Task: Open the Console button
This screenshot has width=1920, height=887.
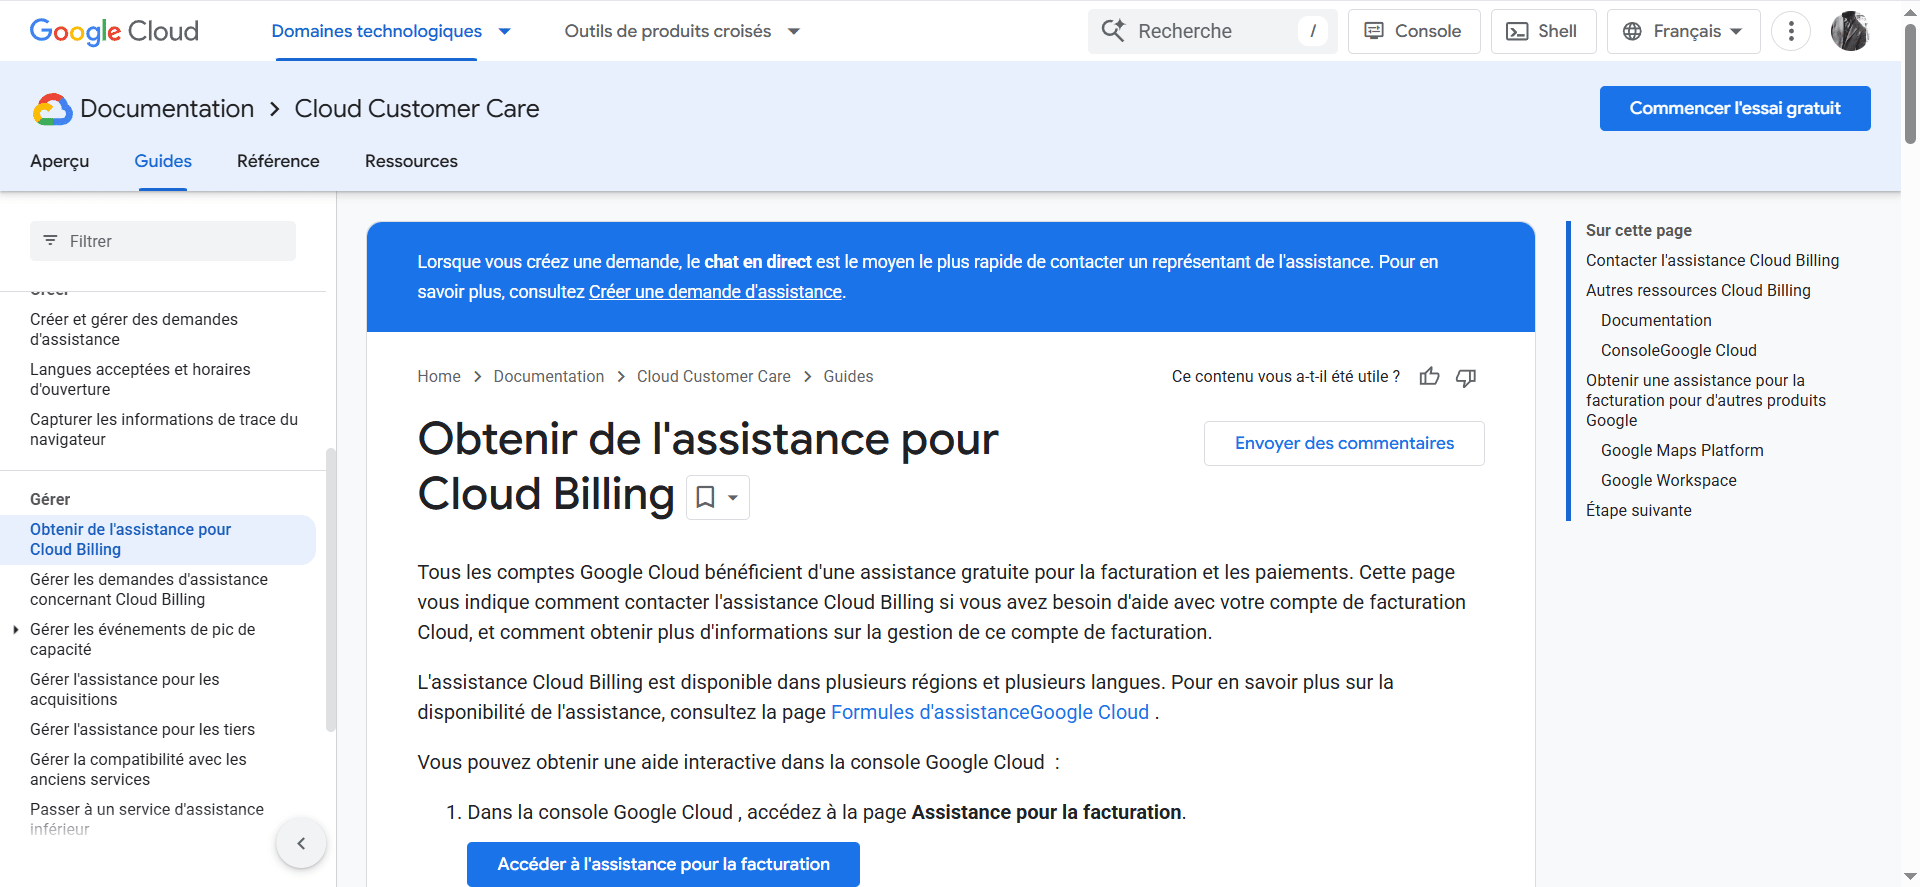Action: [x=1414, y=31]
